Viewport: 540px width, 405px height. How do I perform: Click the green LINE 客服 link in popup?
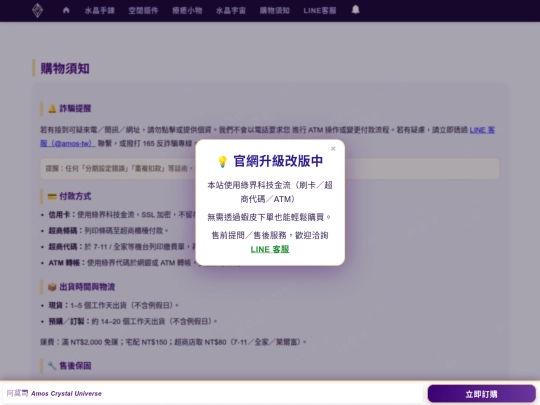(270, 249)
